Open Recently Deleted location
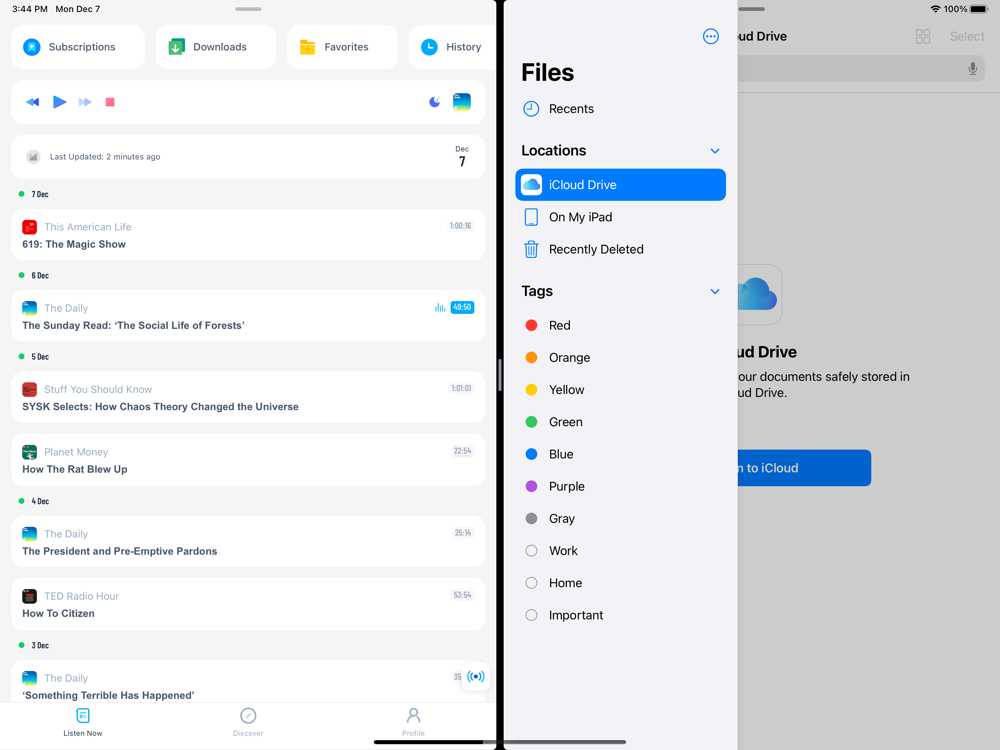This screenshot has width=1000, height=750. pos(621,249)
